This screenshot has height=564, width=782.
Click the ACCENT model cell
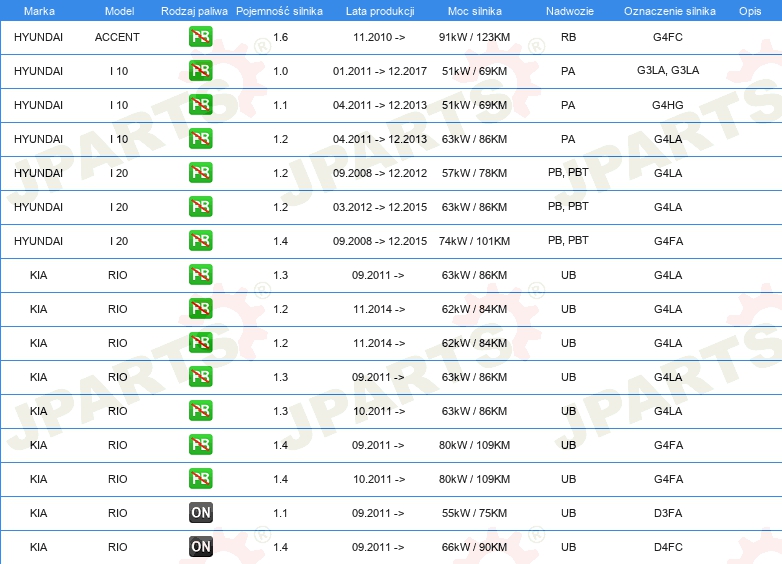pyautogui.click(x=117, y=37)
